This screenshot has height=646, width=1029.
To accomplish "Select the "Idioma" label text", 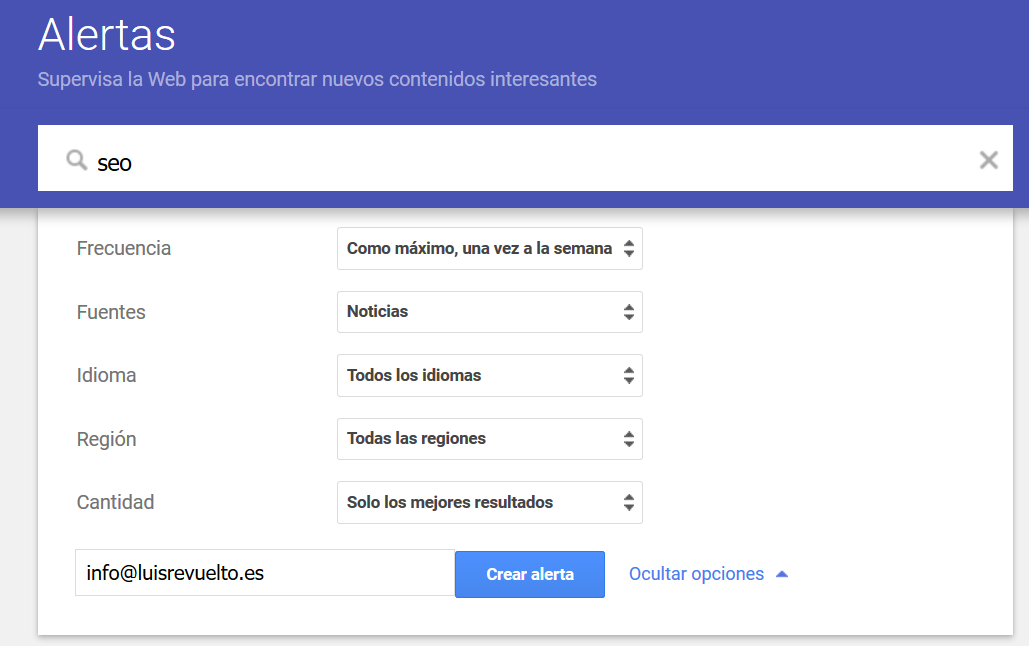I will [x=106, y=376].
